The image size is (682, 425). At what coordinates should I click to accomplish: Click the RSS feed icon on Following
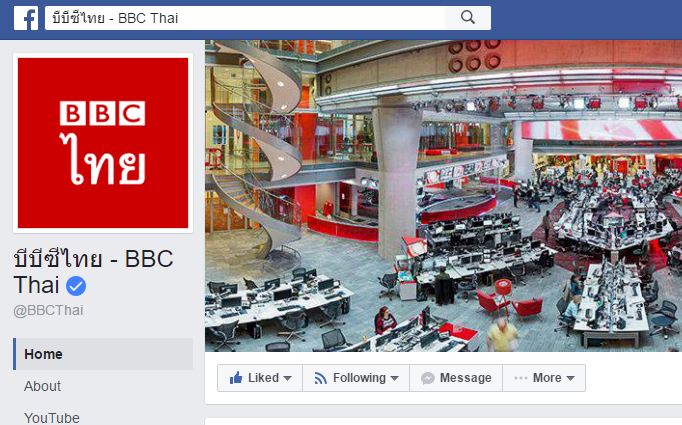click(321, 378)
